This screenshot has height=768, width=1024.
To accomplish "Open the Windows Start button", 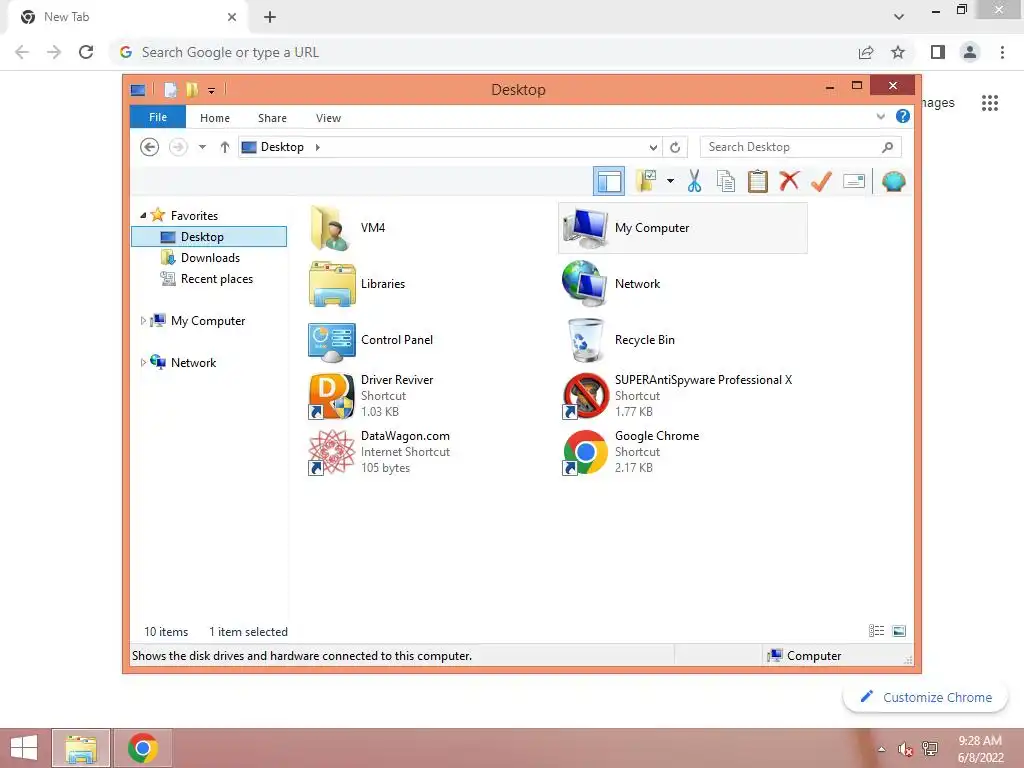I will 24,748.
